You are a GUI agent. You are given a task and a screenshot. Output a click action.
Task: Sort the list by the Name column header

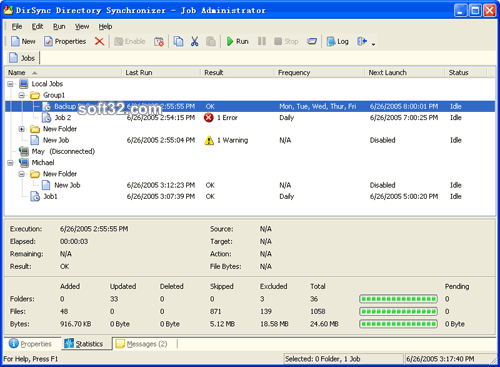point(63,73)
